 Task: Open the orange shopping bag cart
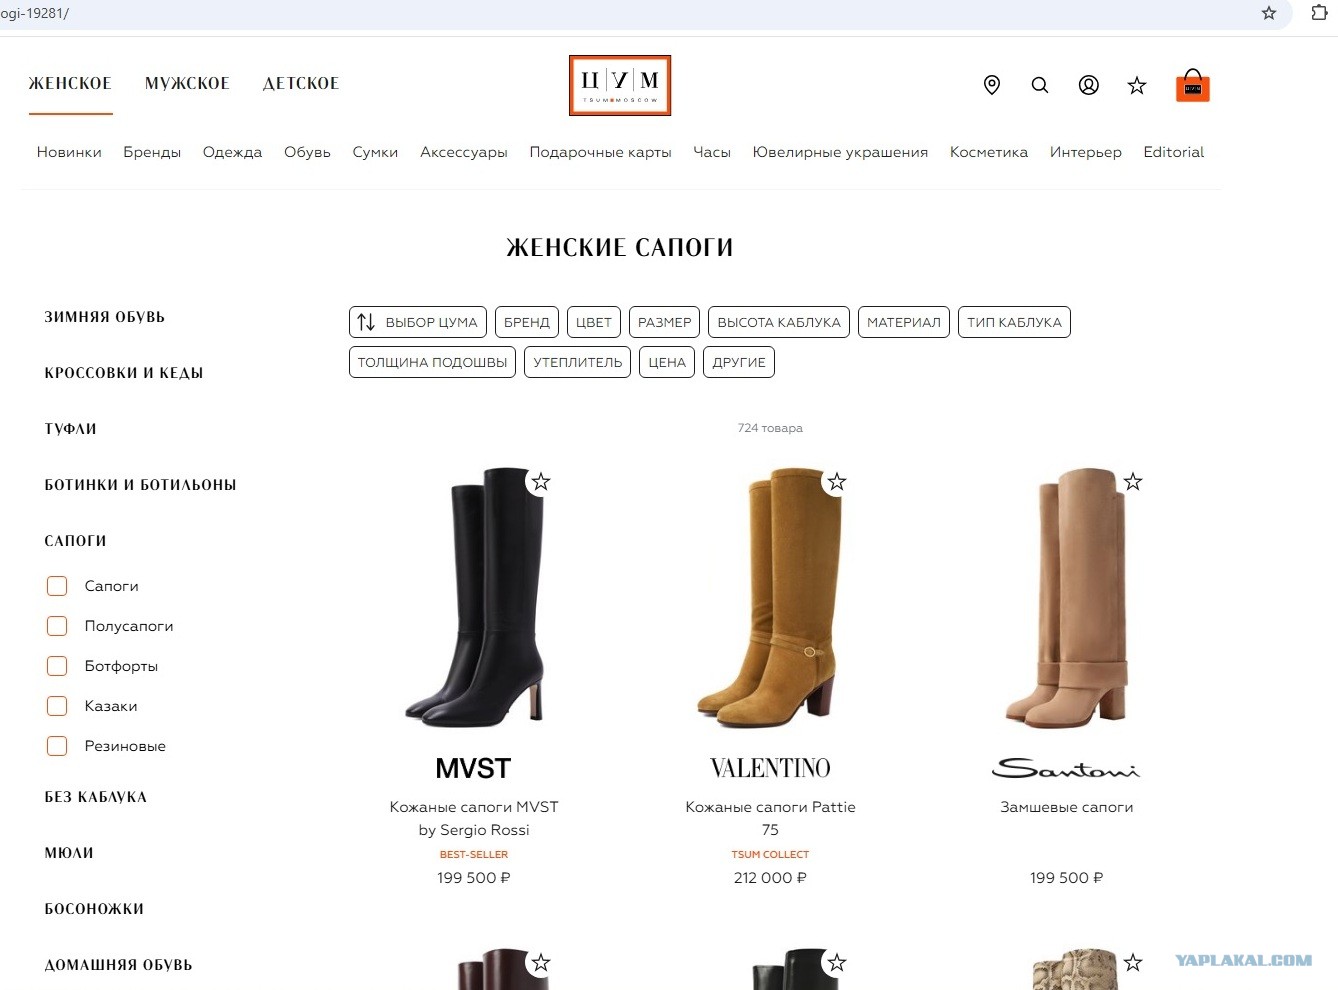pyautogui.click(x=1192, y=86)
